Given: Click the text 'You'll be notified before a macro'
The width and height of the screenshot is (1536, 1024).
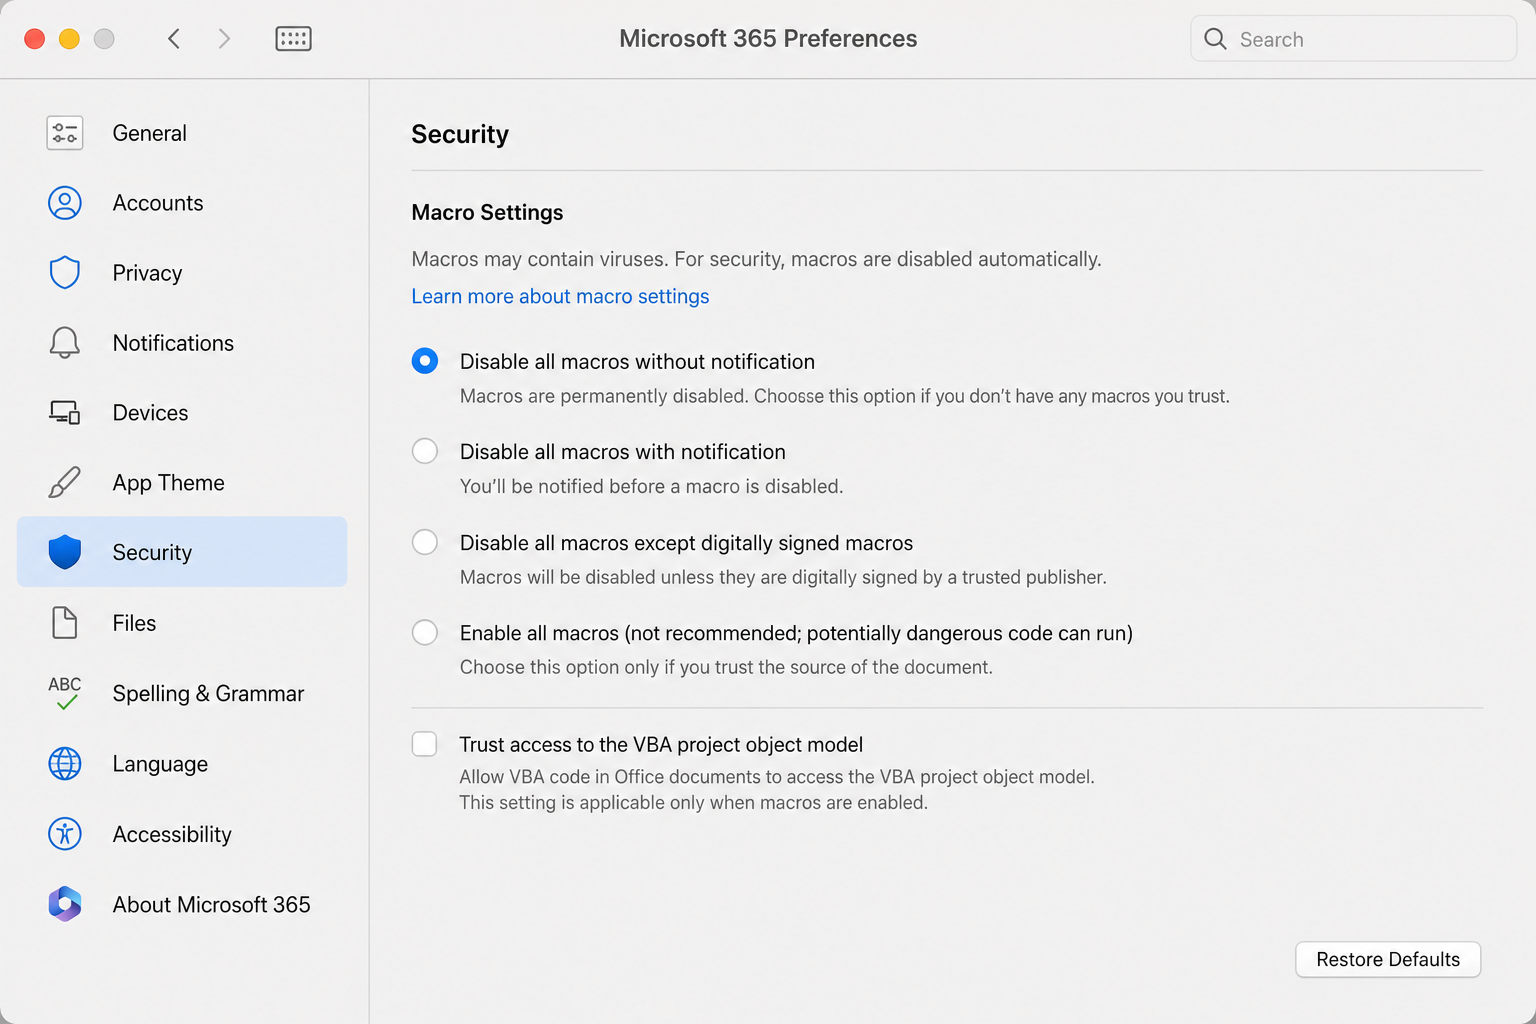Looking at the screenshot, I should click(x=600, y=486).
